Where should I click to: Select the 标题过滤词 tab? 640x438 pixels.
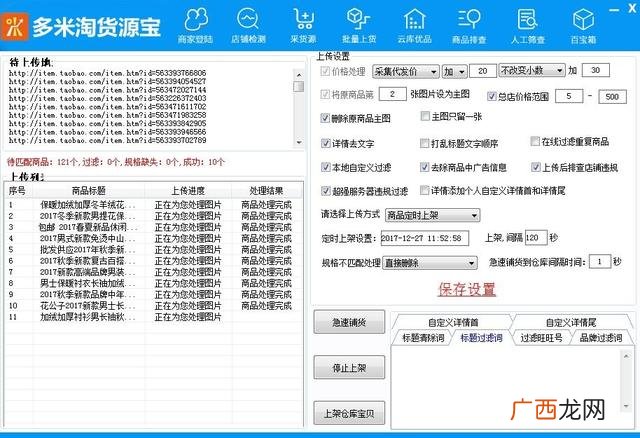click(481, 338)
